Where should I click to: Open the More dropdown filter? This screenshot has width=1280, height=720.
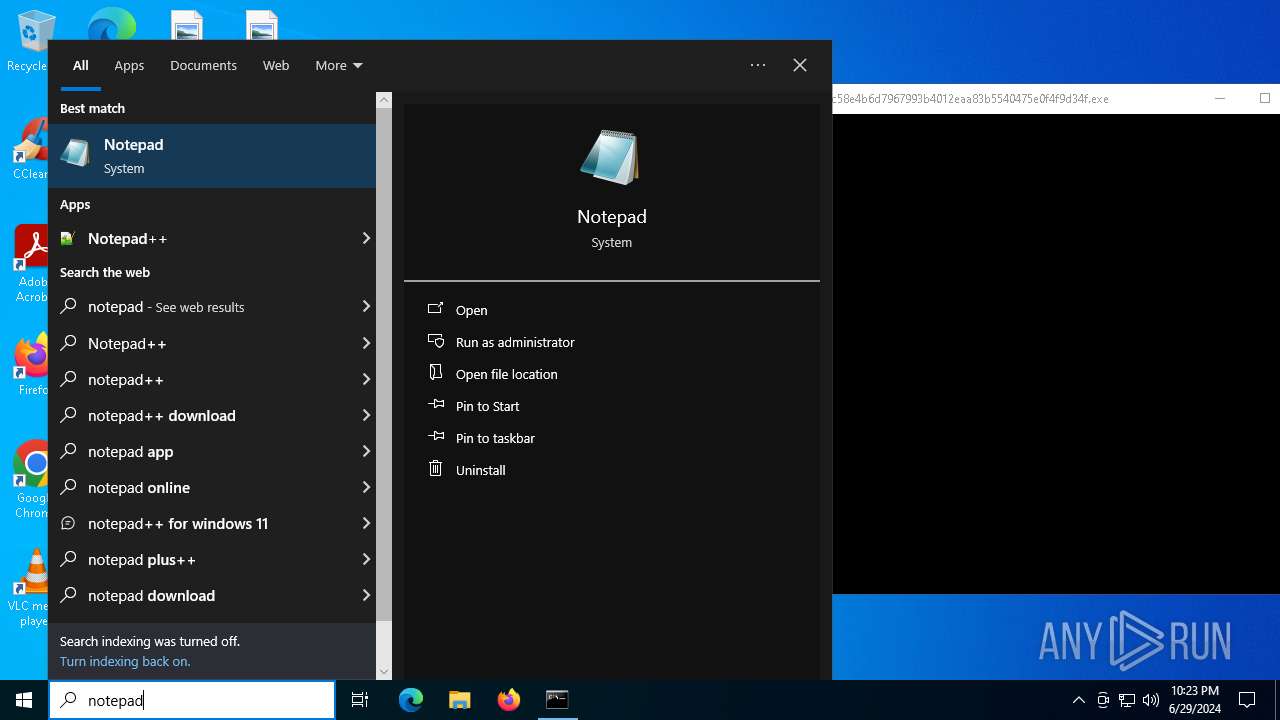coord(338,65)
